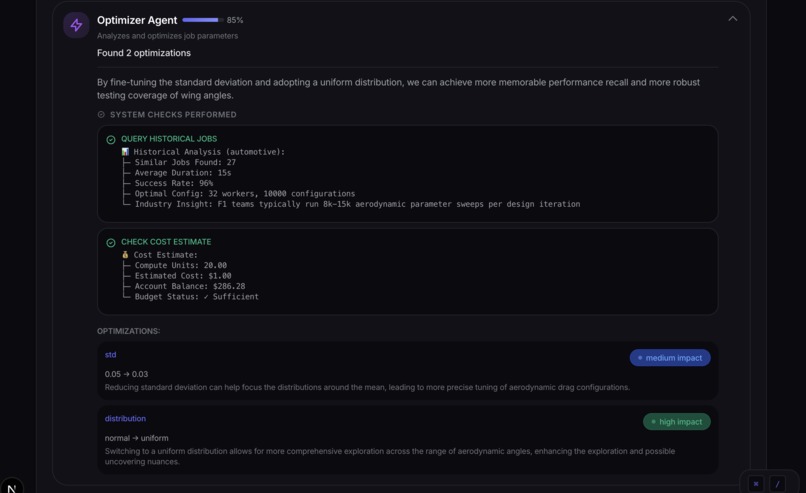This screenshot has width=806, height=493.
Task: Open the Next.js dev tools N logo
Action: [x=11, y=488]
